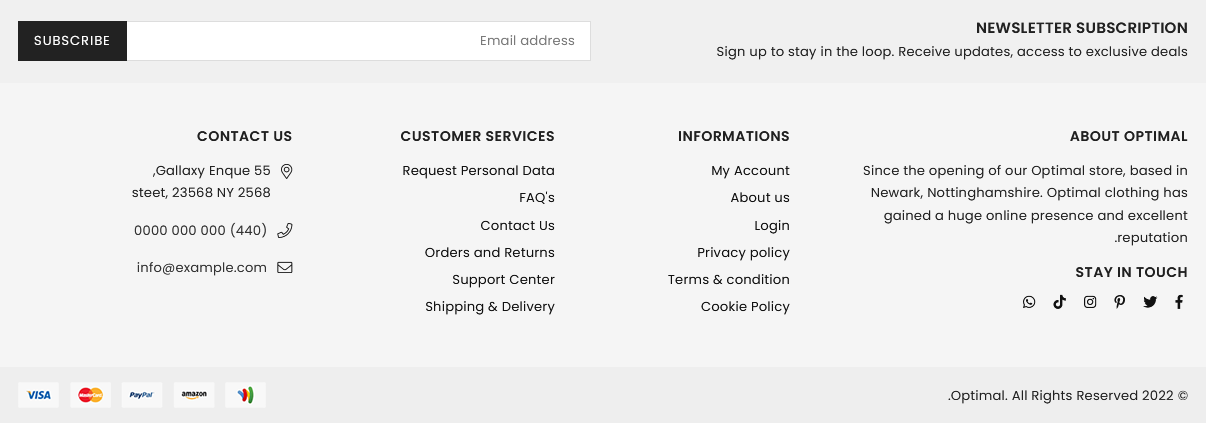Click the Subscribe button
This screenshot has height=423, width=1206.
(x=72, y=41)
